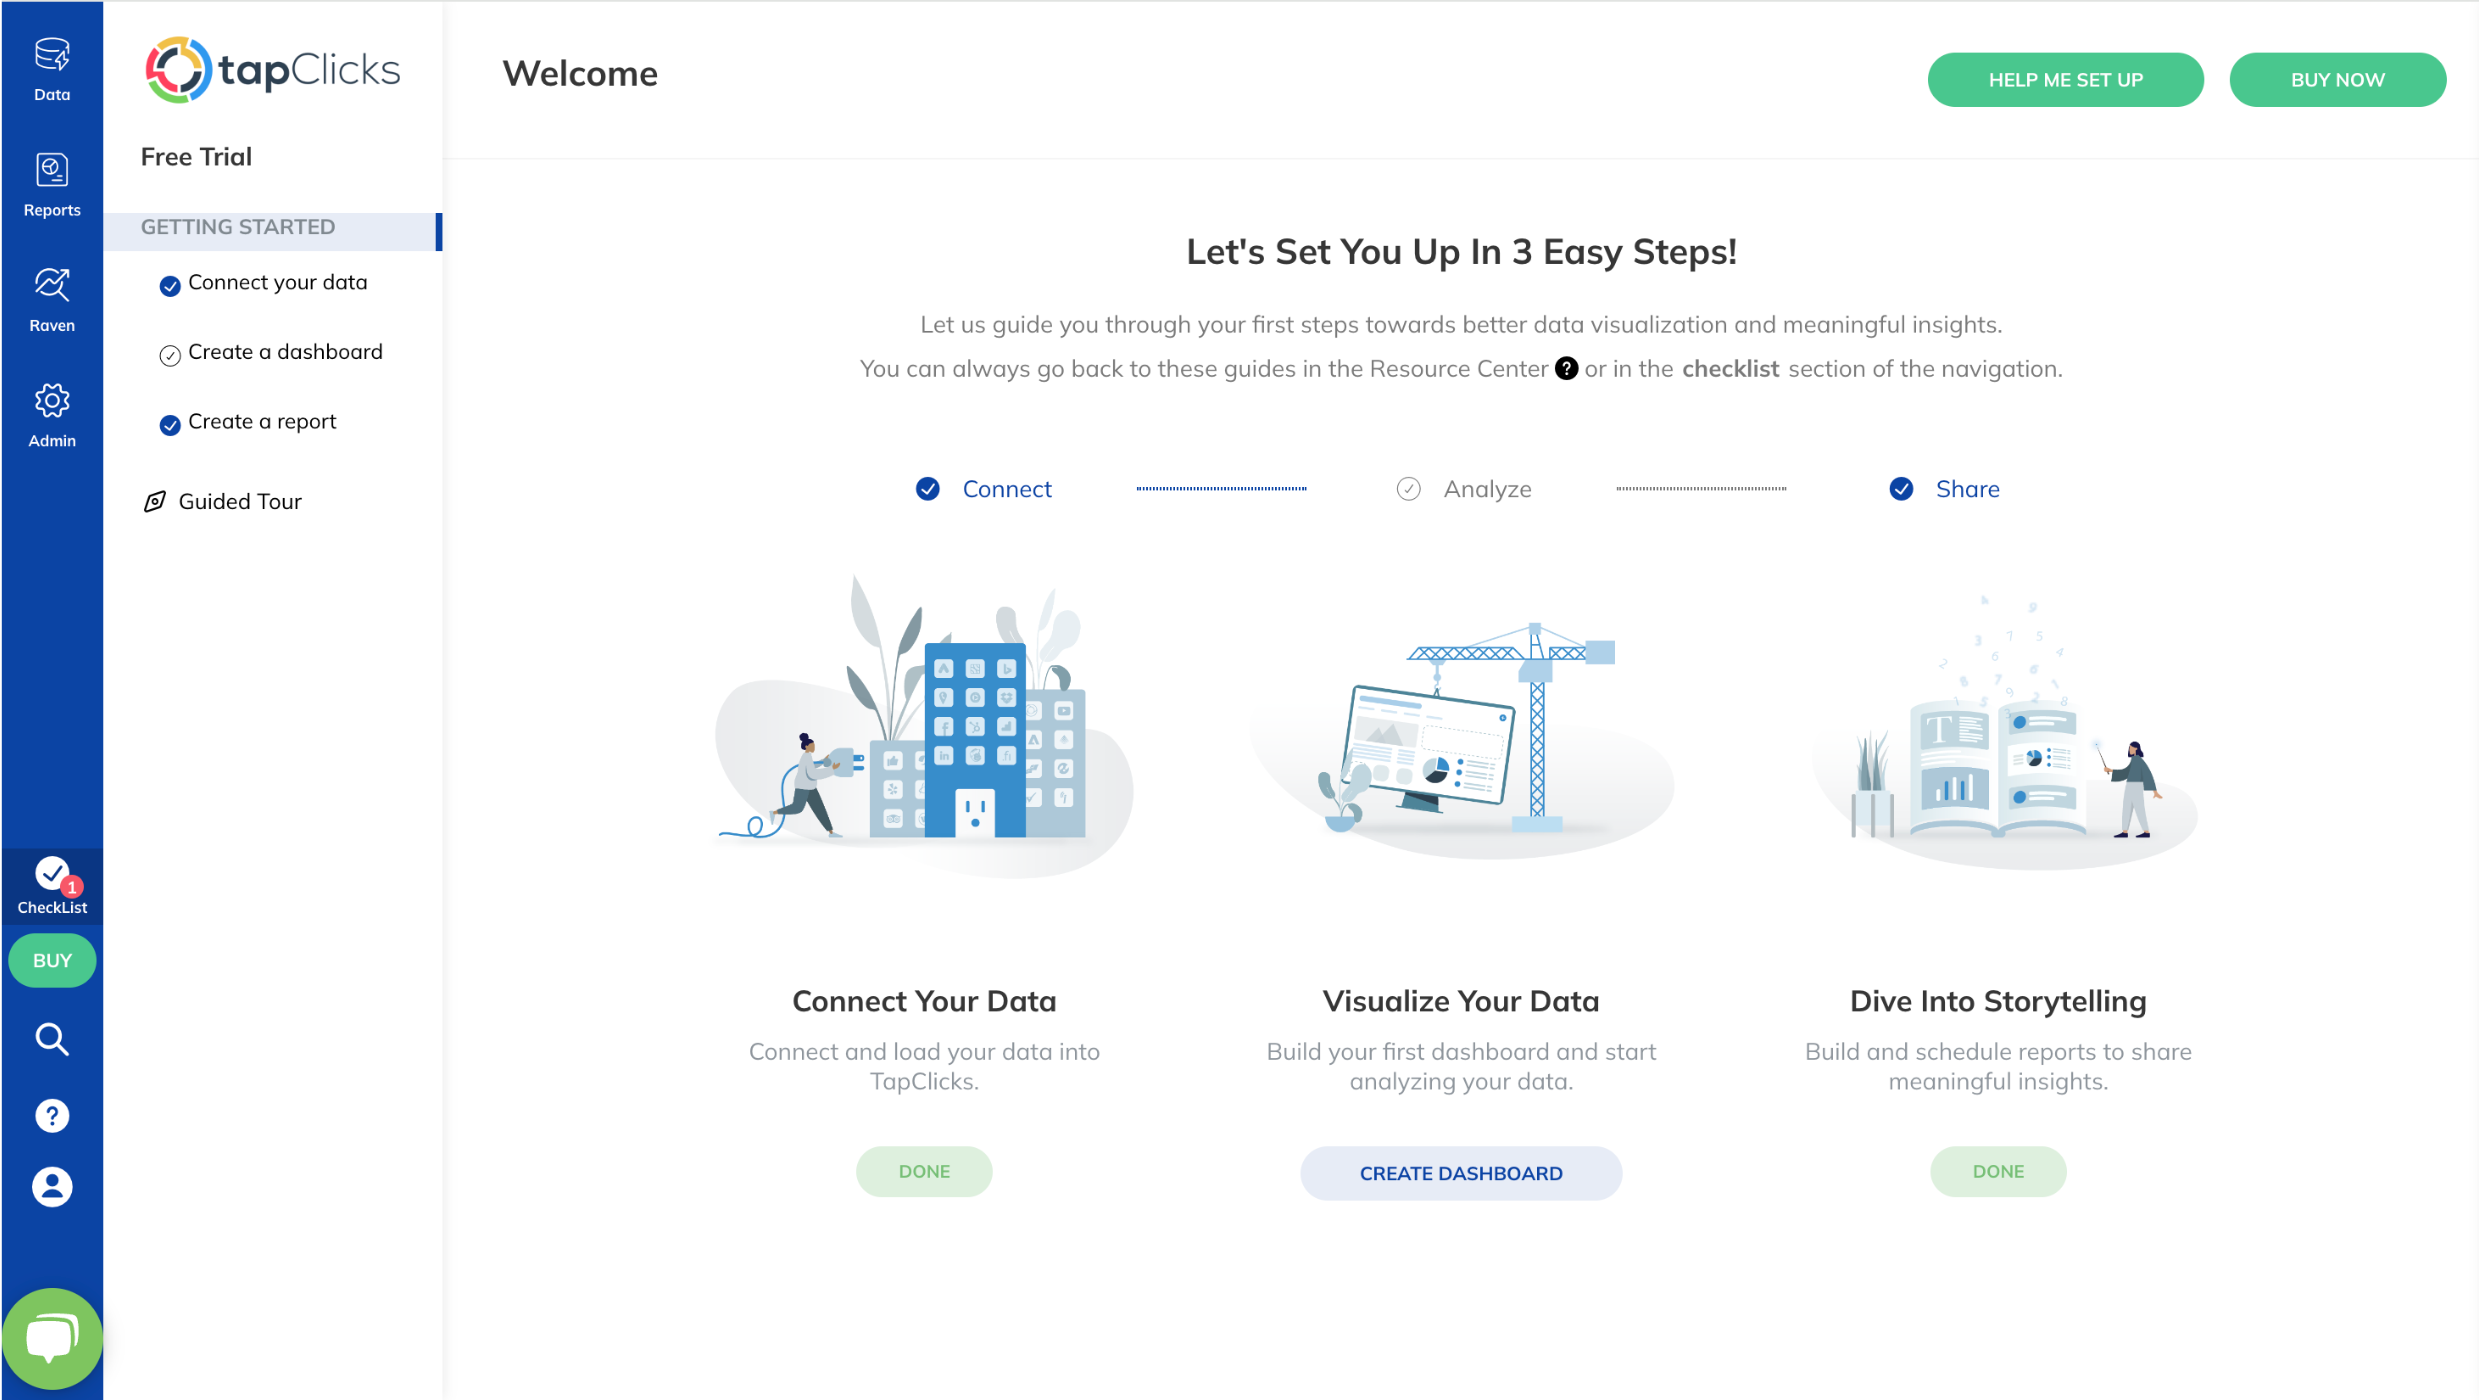Open the Data section in the sidebar
This screenshot has width=2479, height=1400.
click(x=51, y=66)
